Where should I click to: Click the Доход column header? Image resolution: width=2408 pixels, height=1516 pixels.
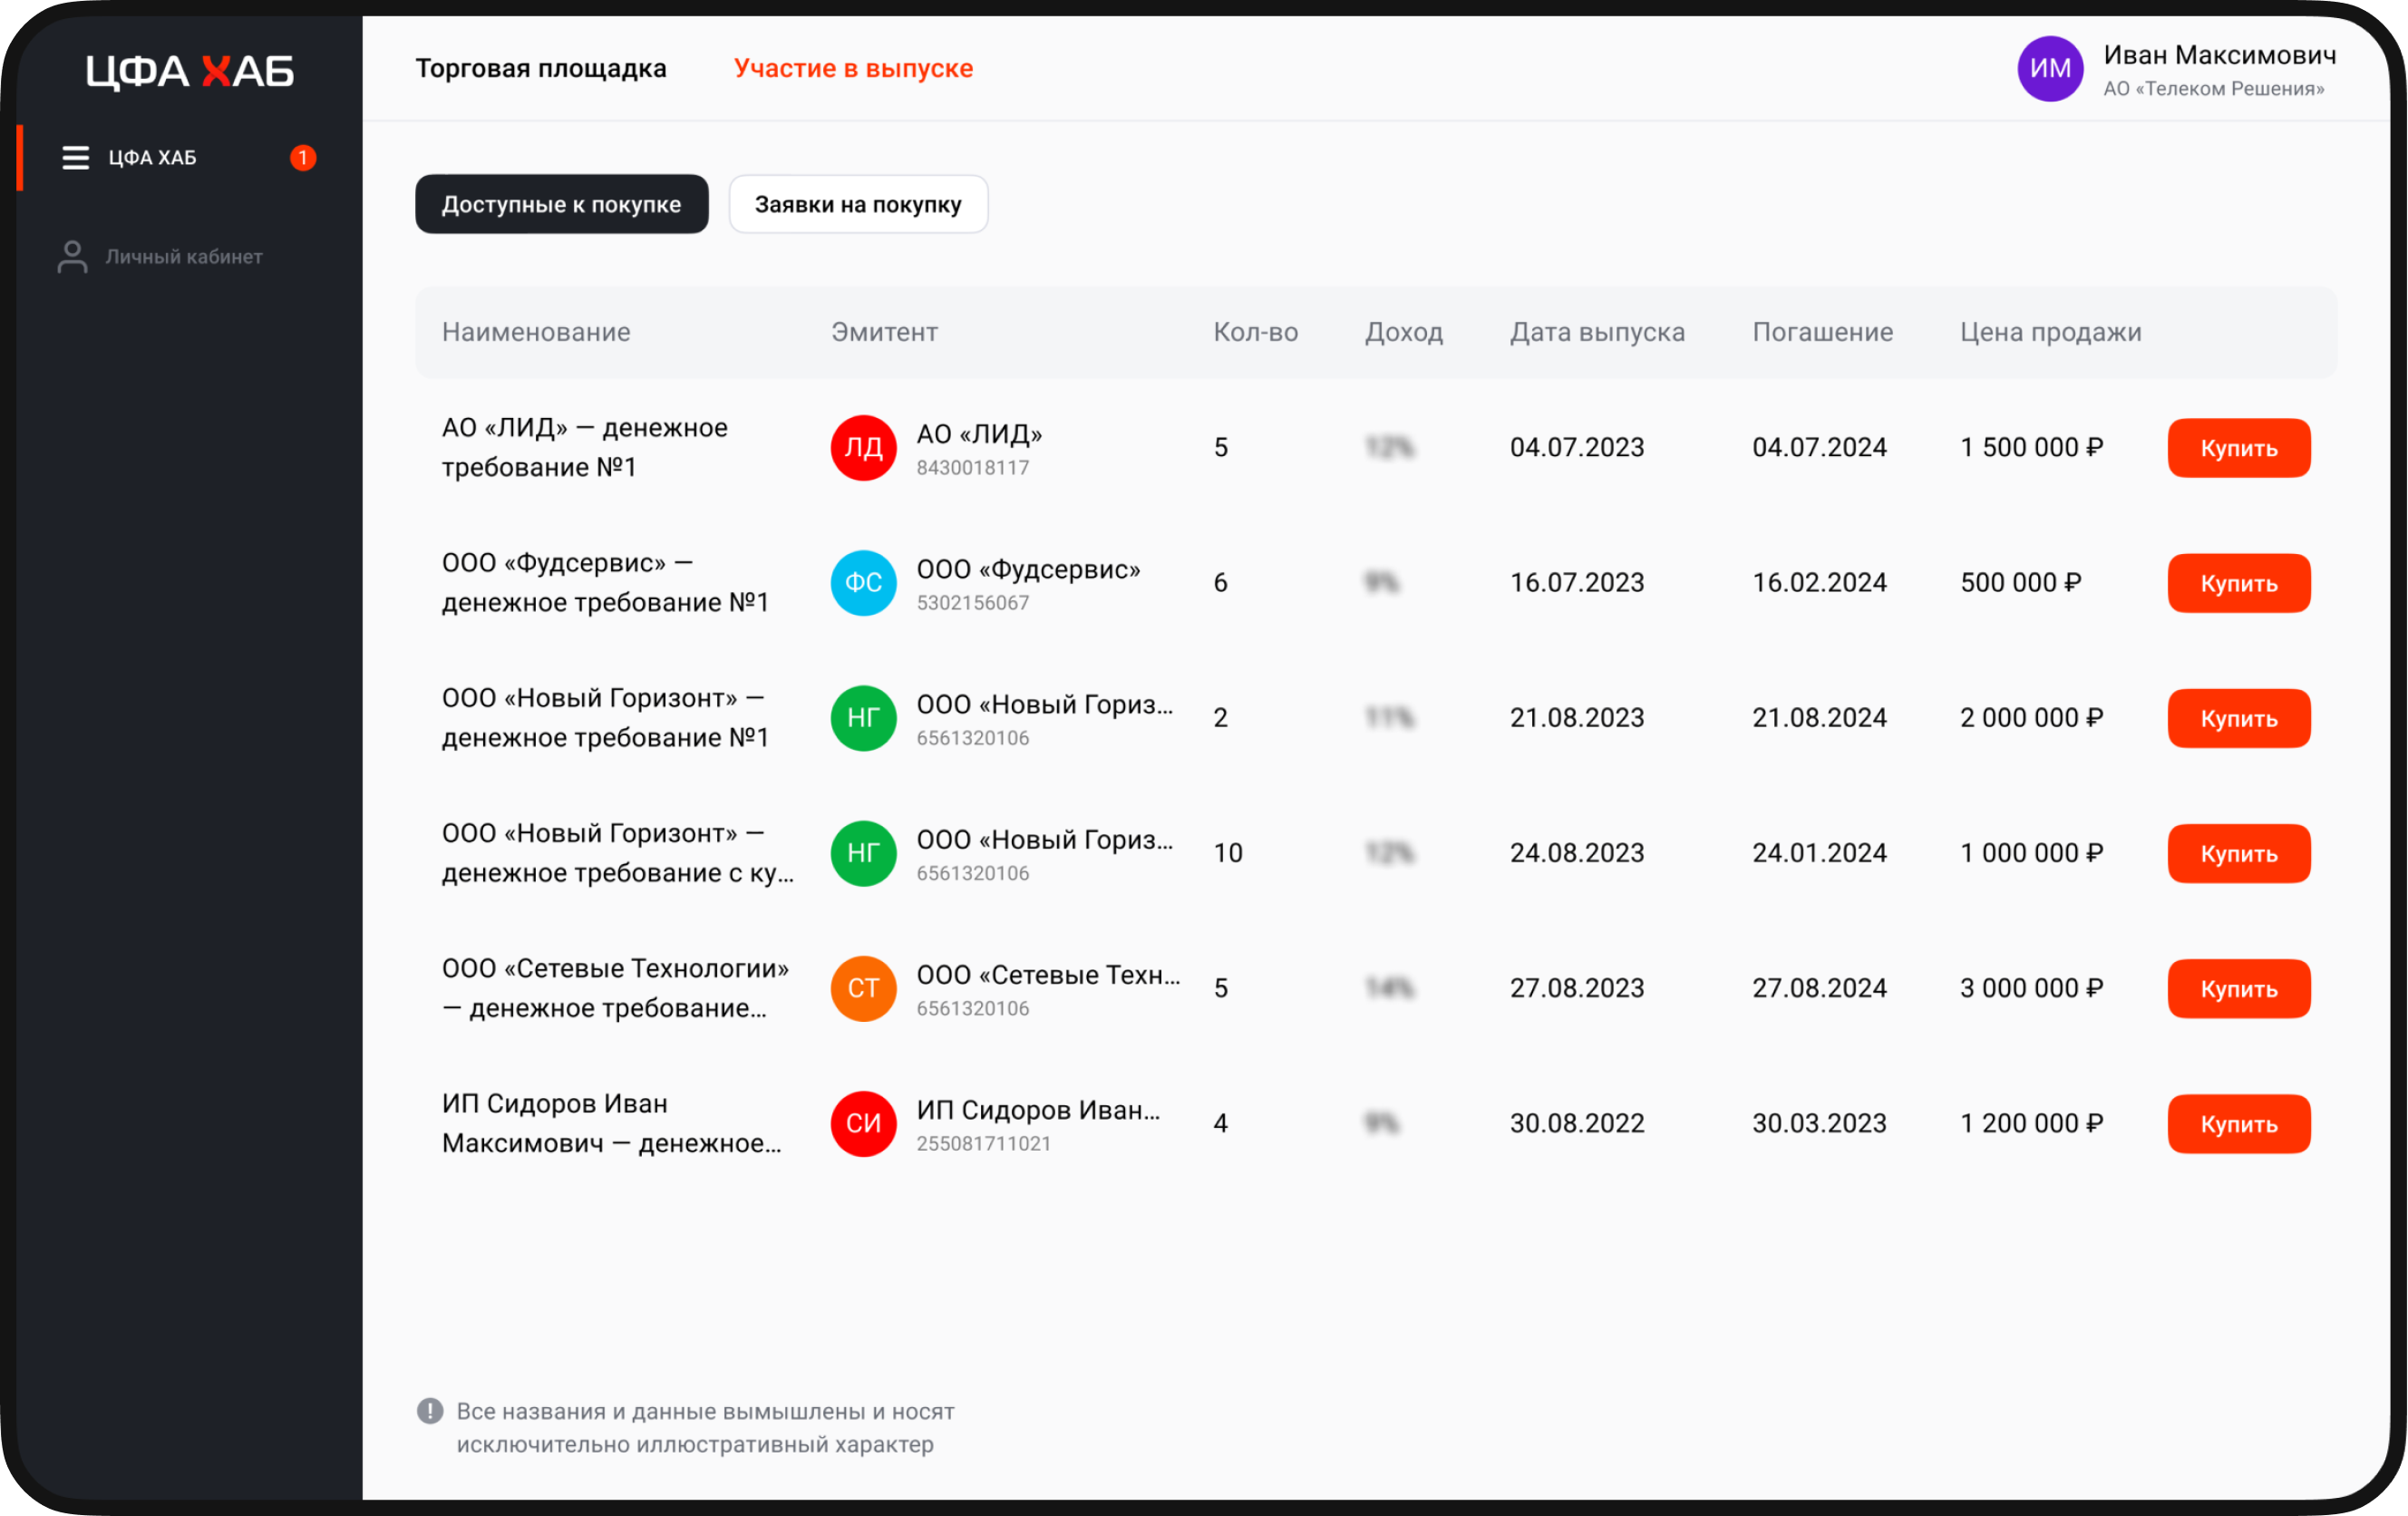pyautogui.click(x=1404, y=332)
